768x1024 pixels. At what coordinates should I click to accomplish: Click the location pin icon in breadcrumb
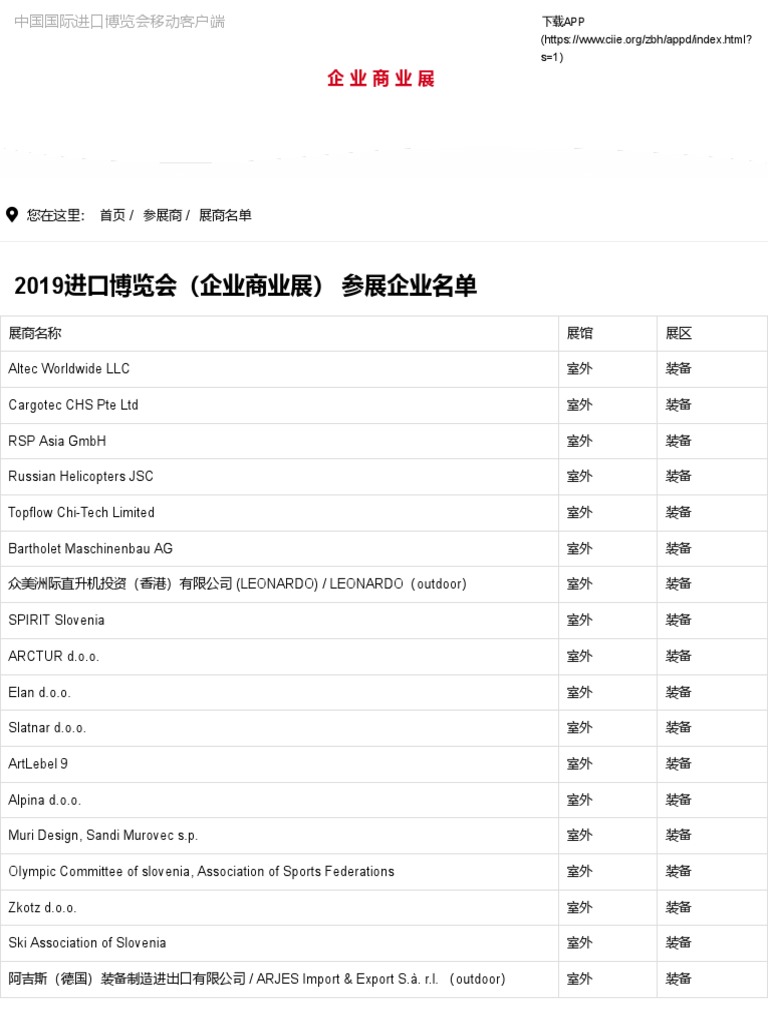tap(12, 215)
